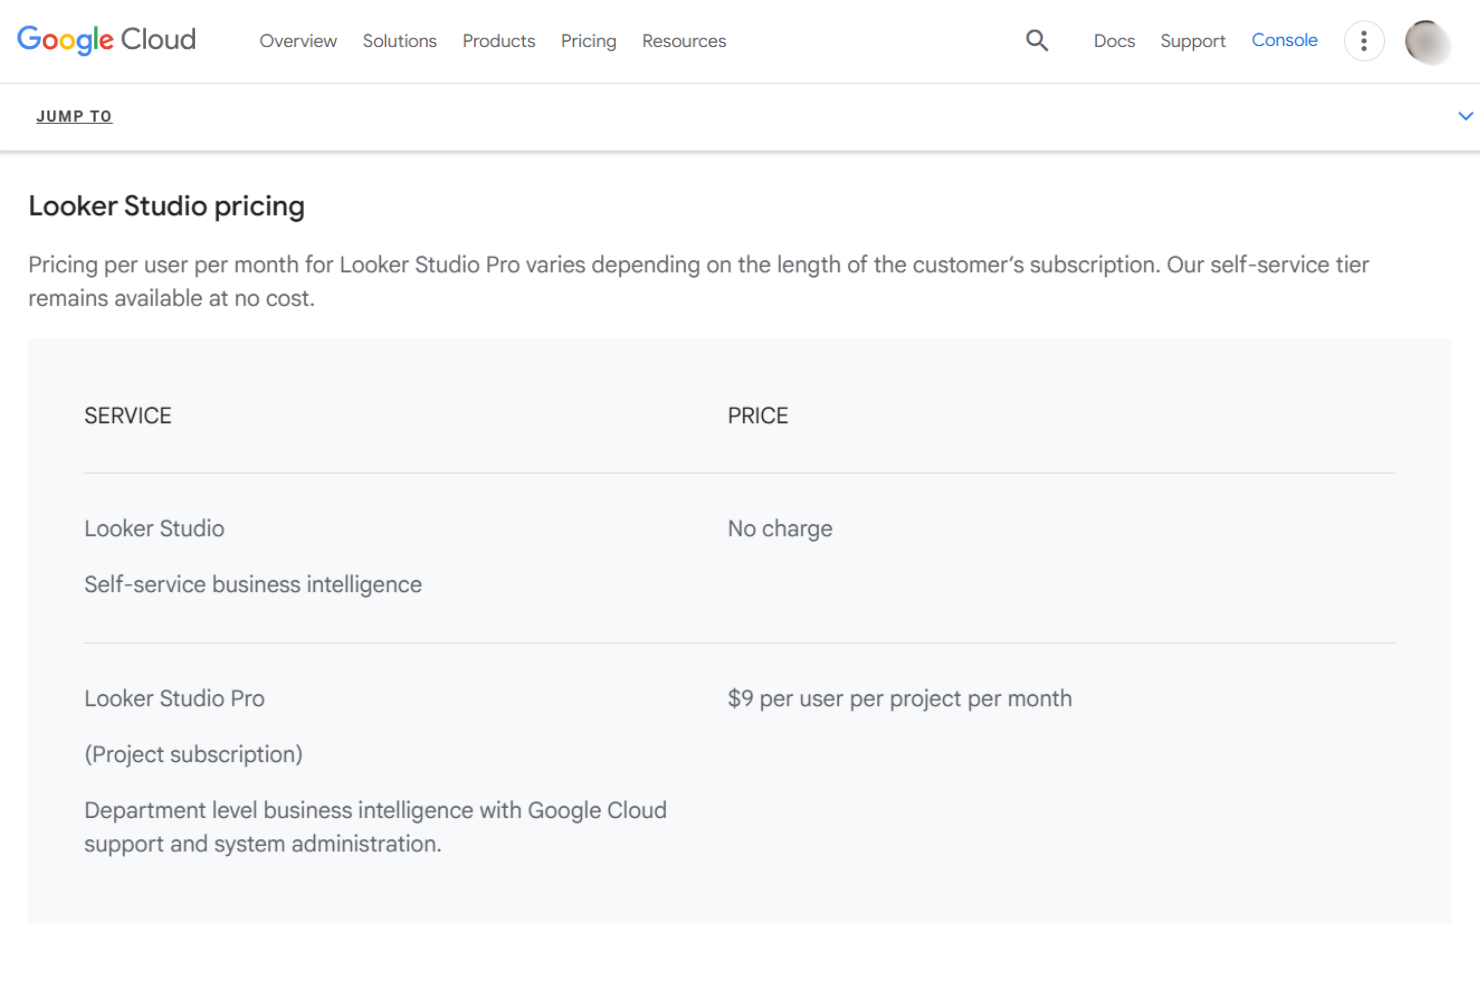This screenshot has height=987, width=1480.
Task: Click the 'Pricing per user per month' intro paragraph
Action: 699,281
